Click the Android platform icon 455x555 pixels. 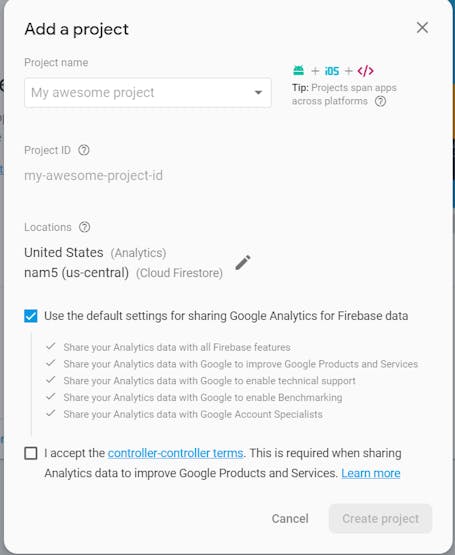[298, 71]
